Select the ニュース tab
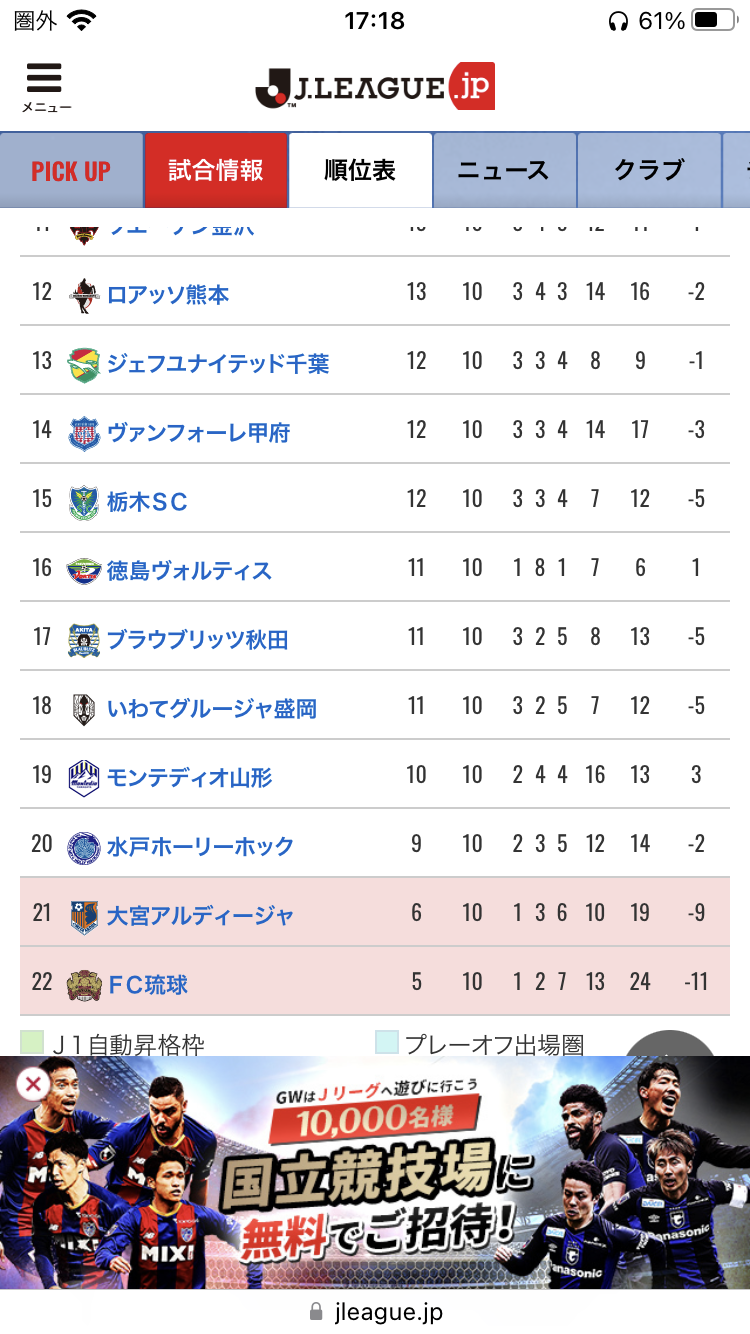 504,171
